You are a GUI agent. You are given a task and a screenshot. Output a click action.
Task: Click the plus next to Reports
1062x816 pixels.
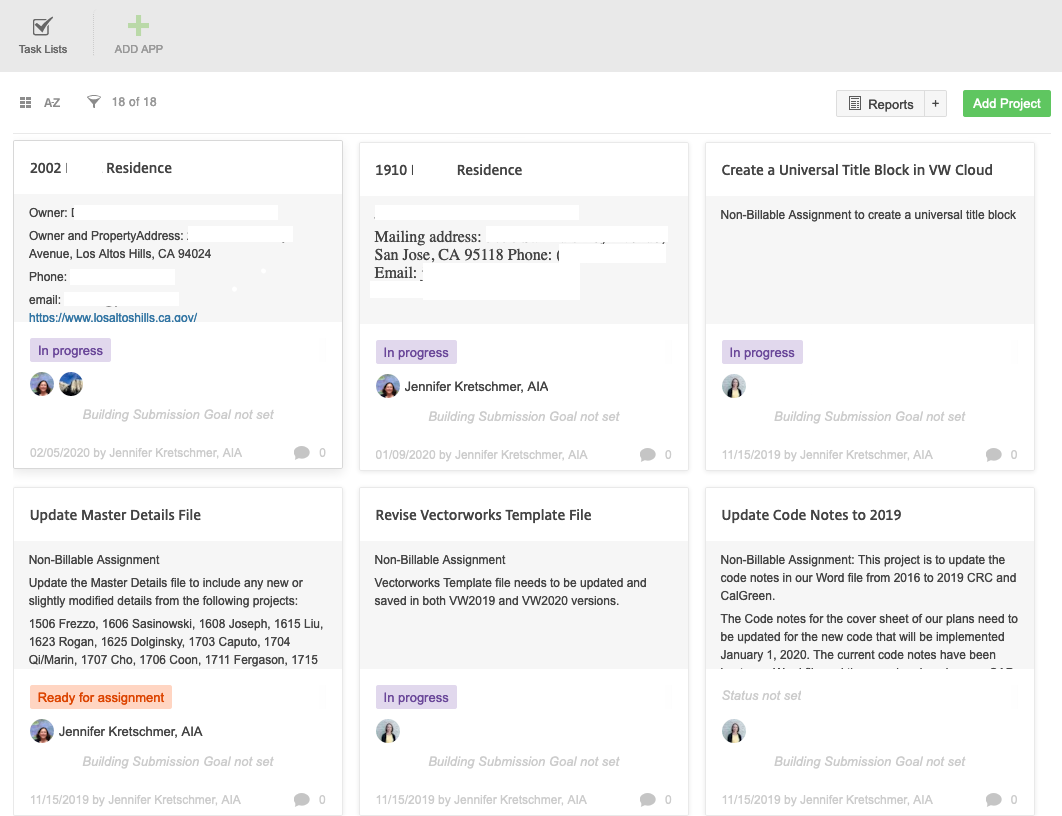click(x=935, y=102)
